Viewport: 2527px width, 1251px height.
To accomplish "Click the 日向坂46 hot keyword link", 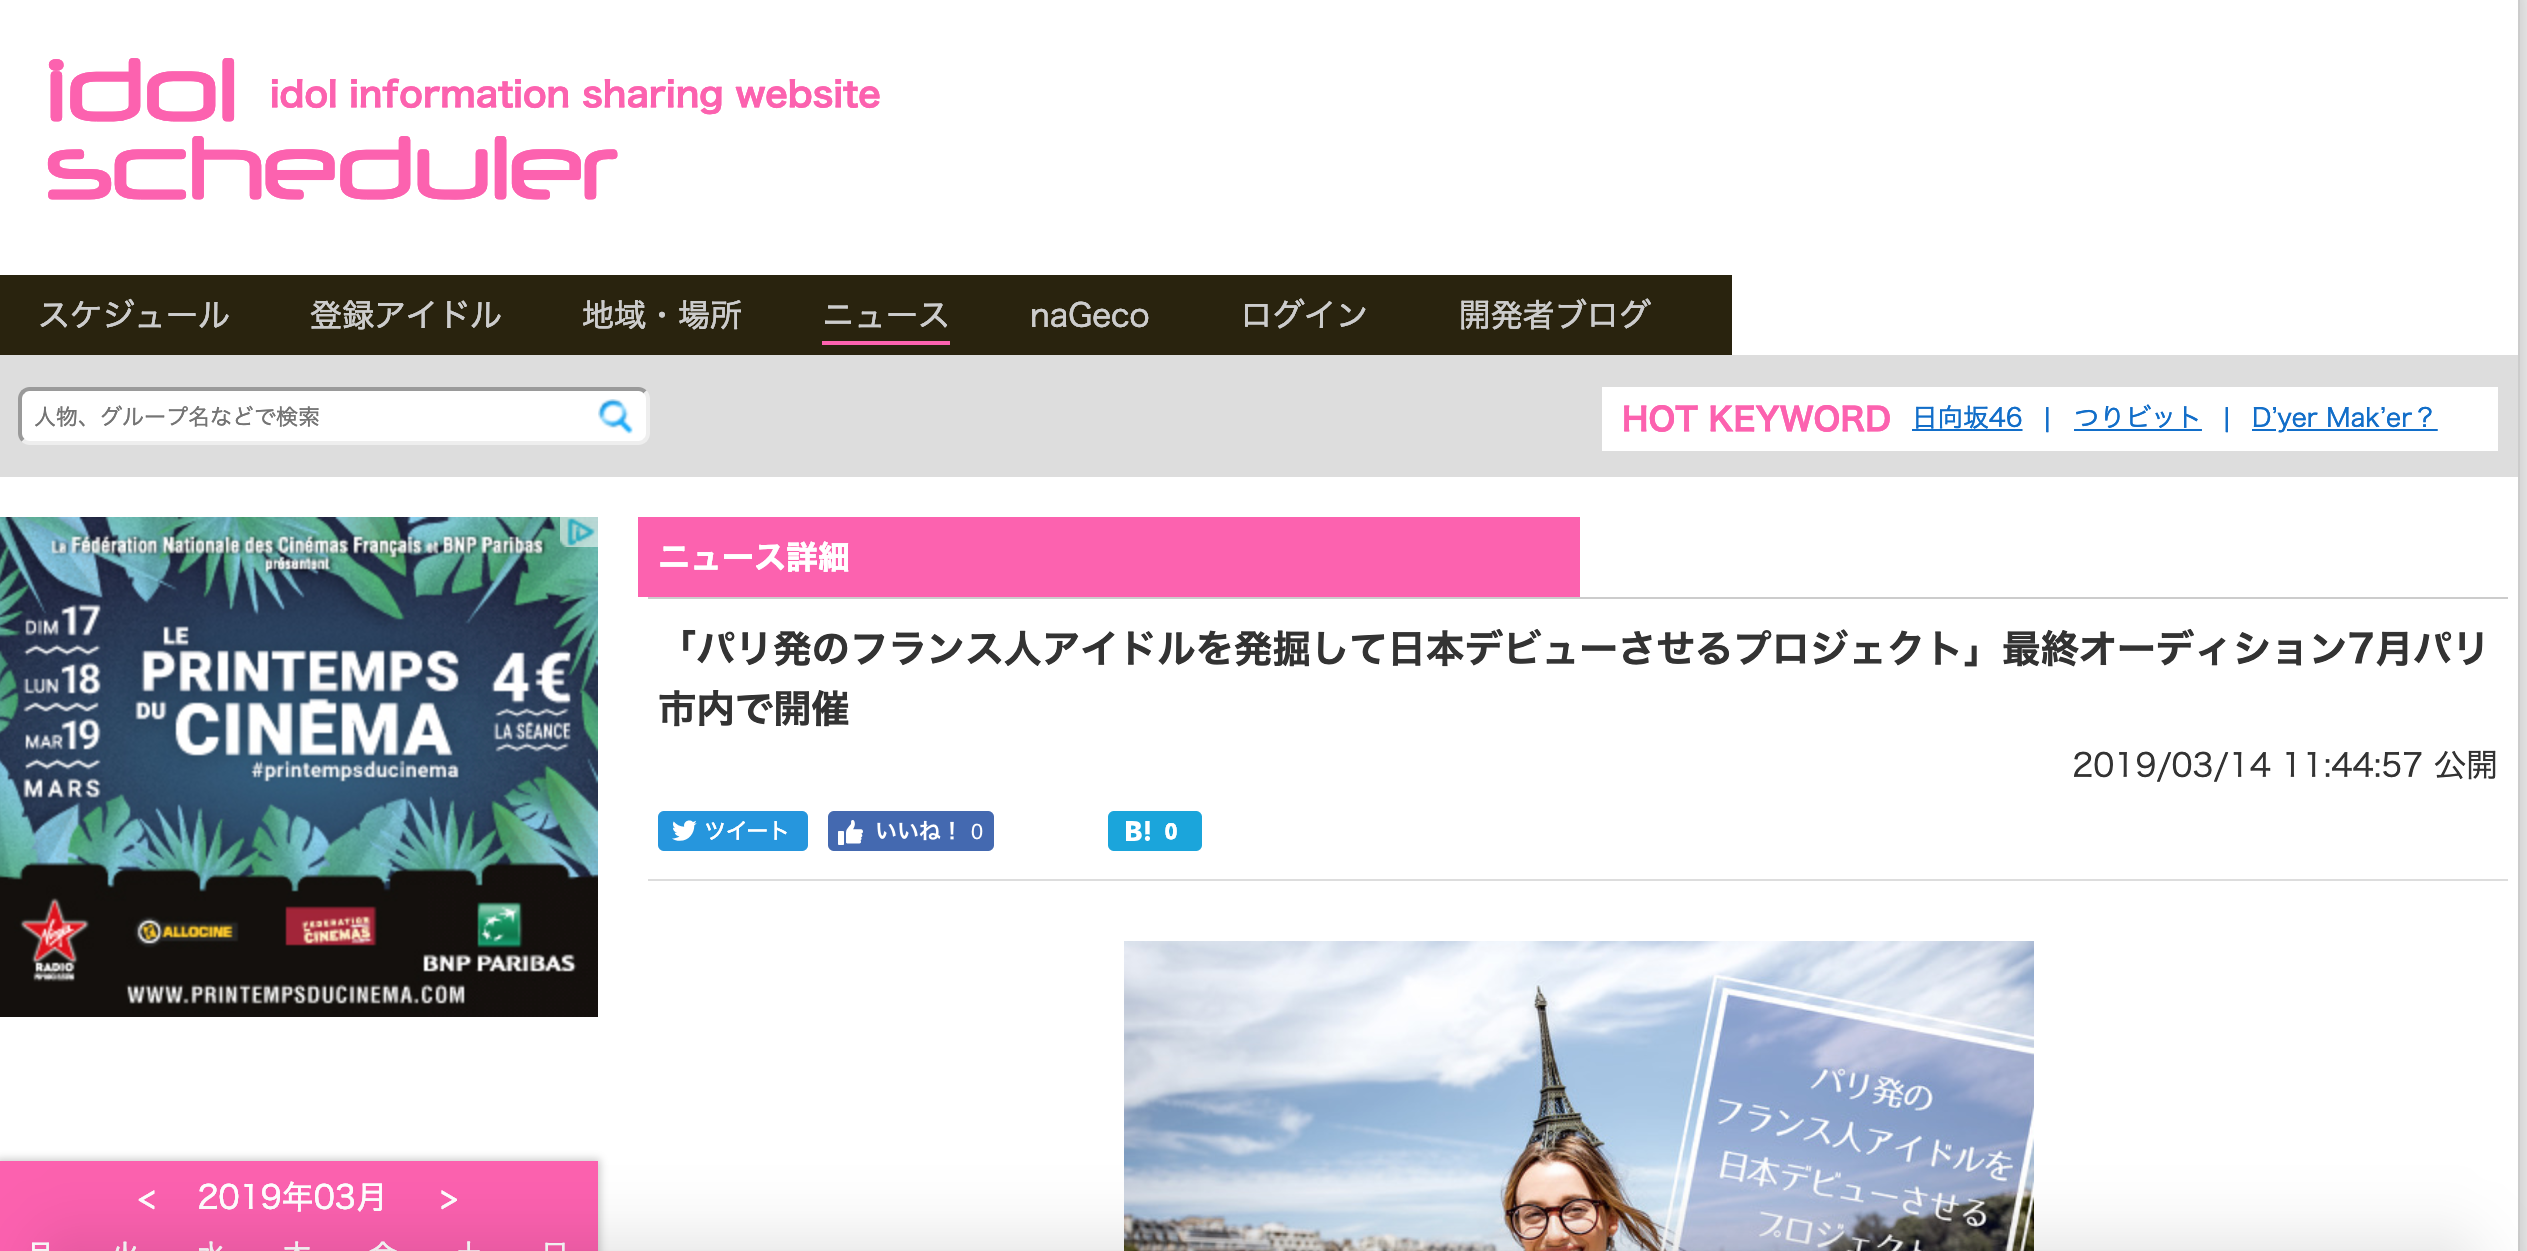I will (x=1966, y=418).
